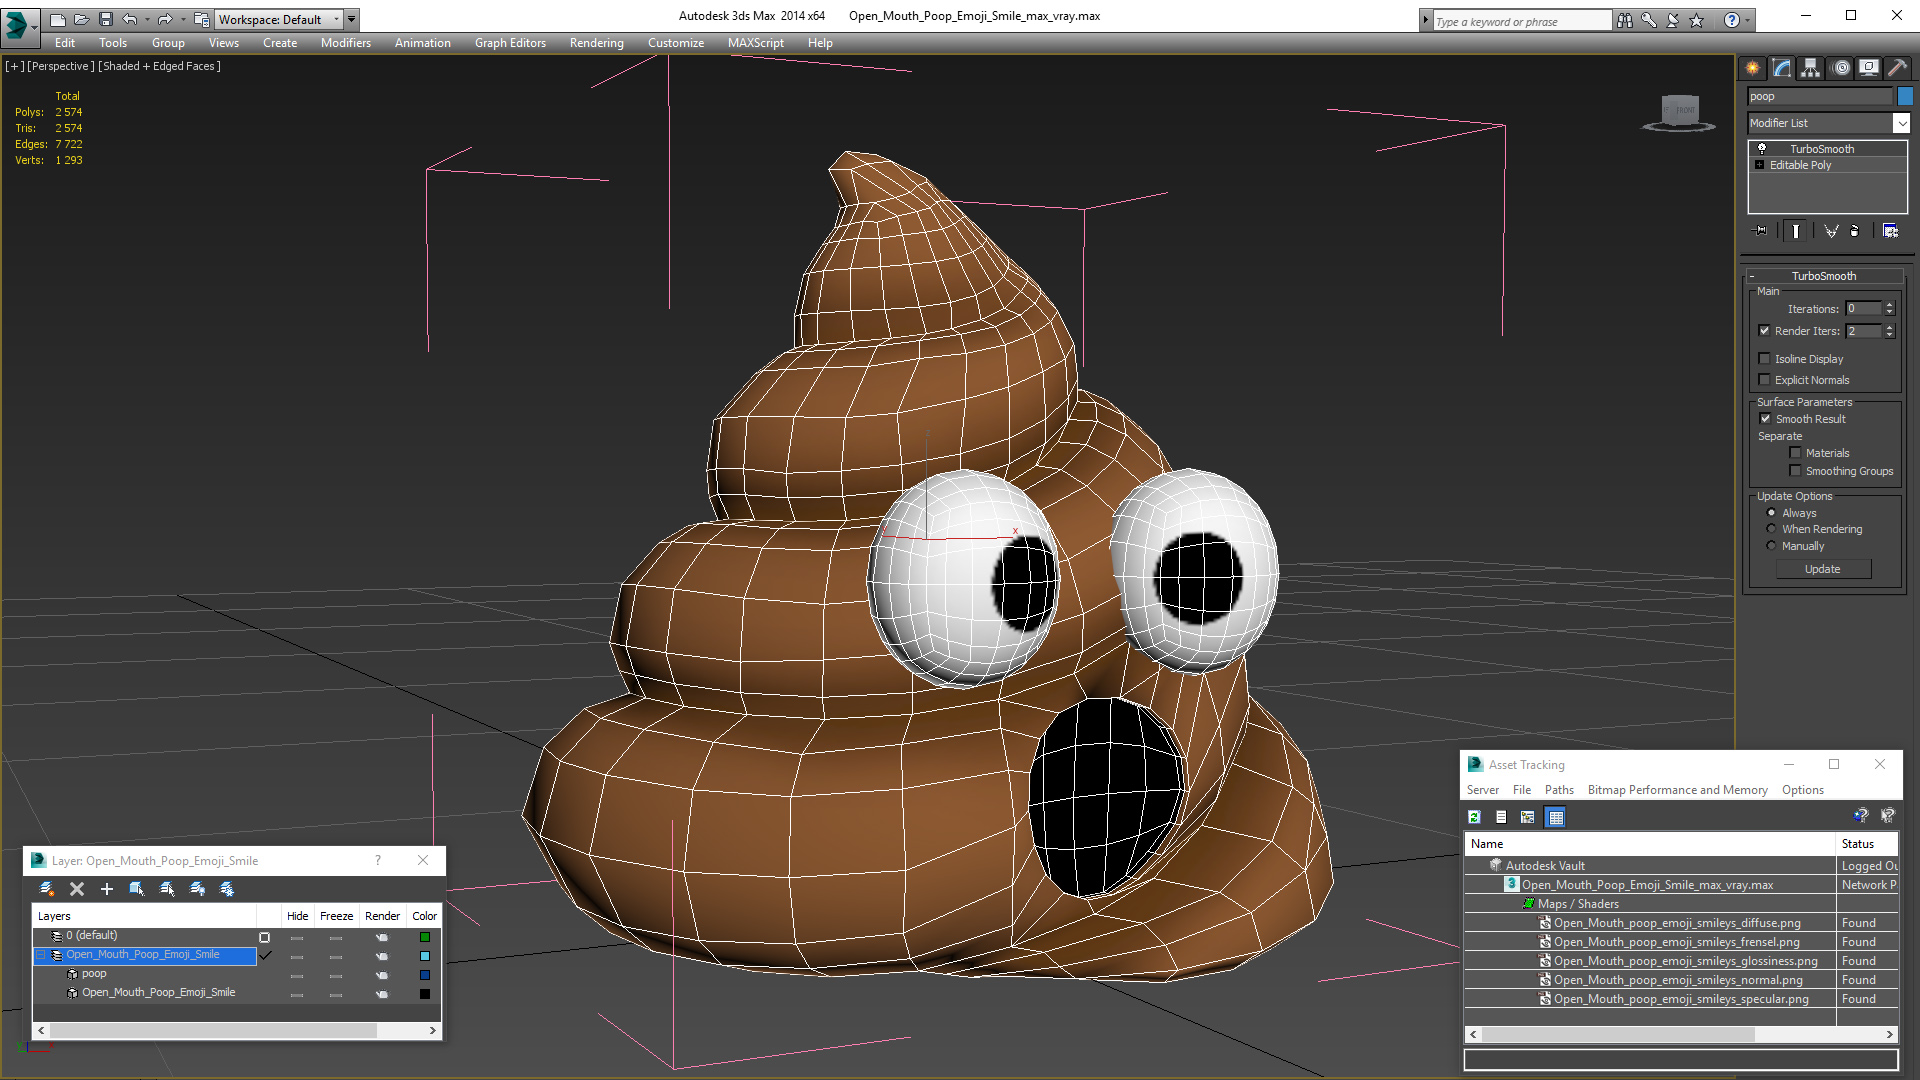This screenshot has height=1080, width=1920.
Task: Enable Separate by Smoothing Groups checkbox
Action: (1795, 470)
